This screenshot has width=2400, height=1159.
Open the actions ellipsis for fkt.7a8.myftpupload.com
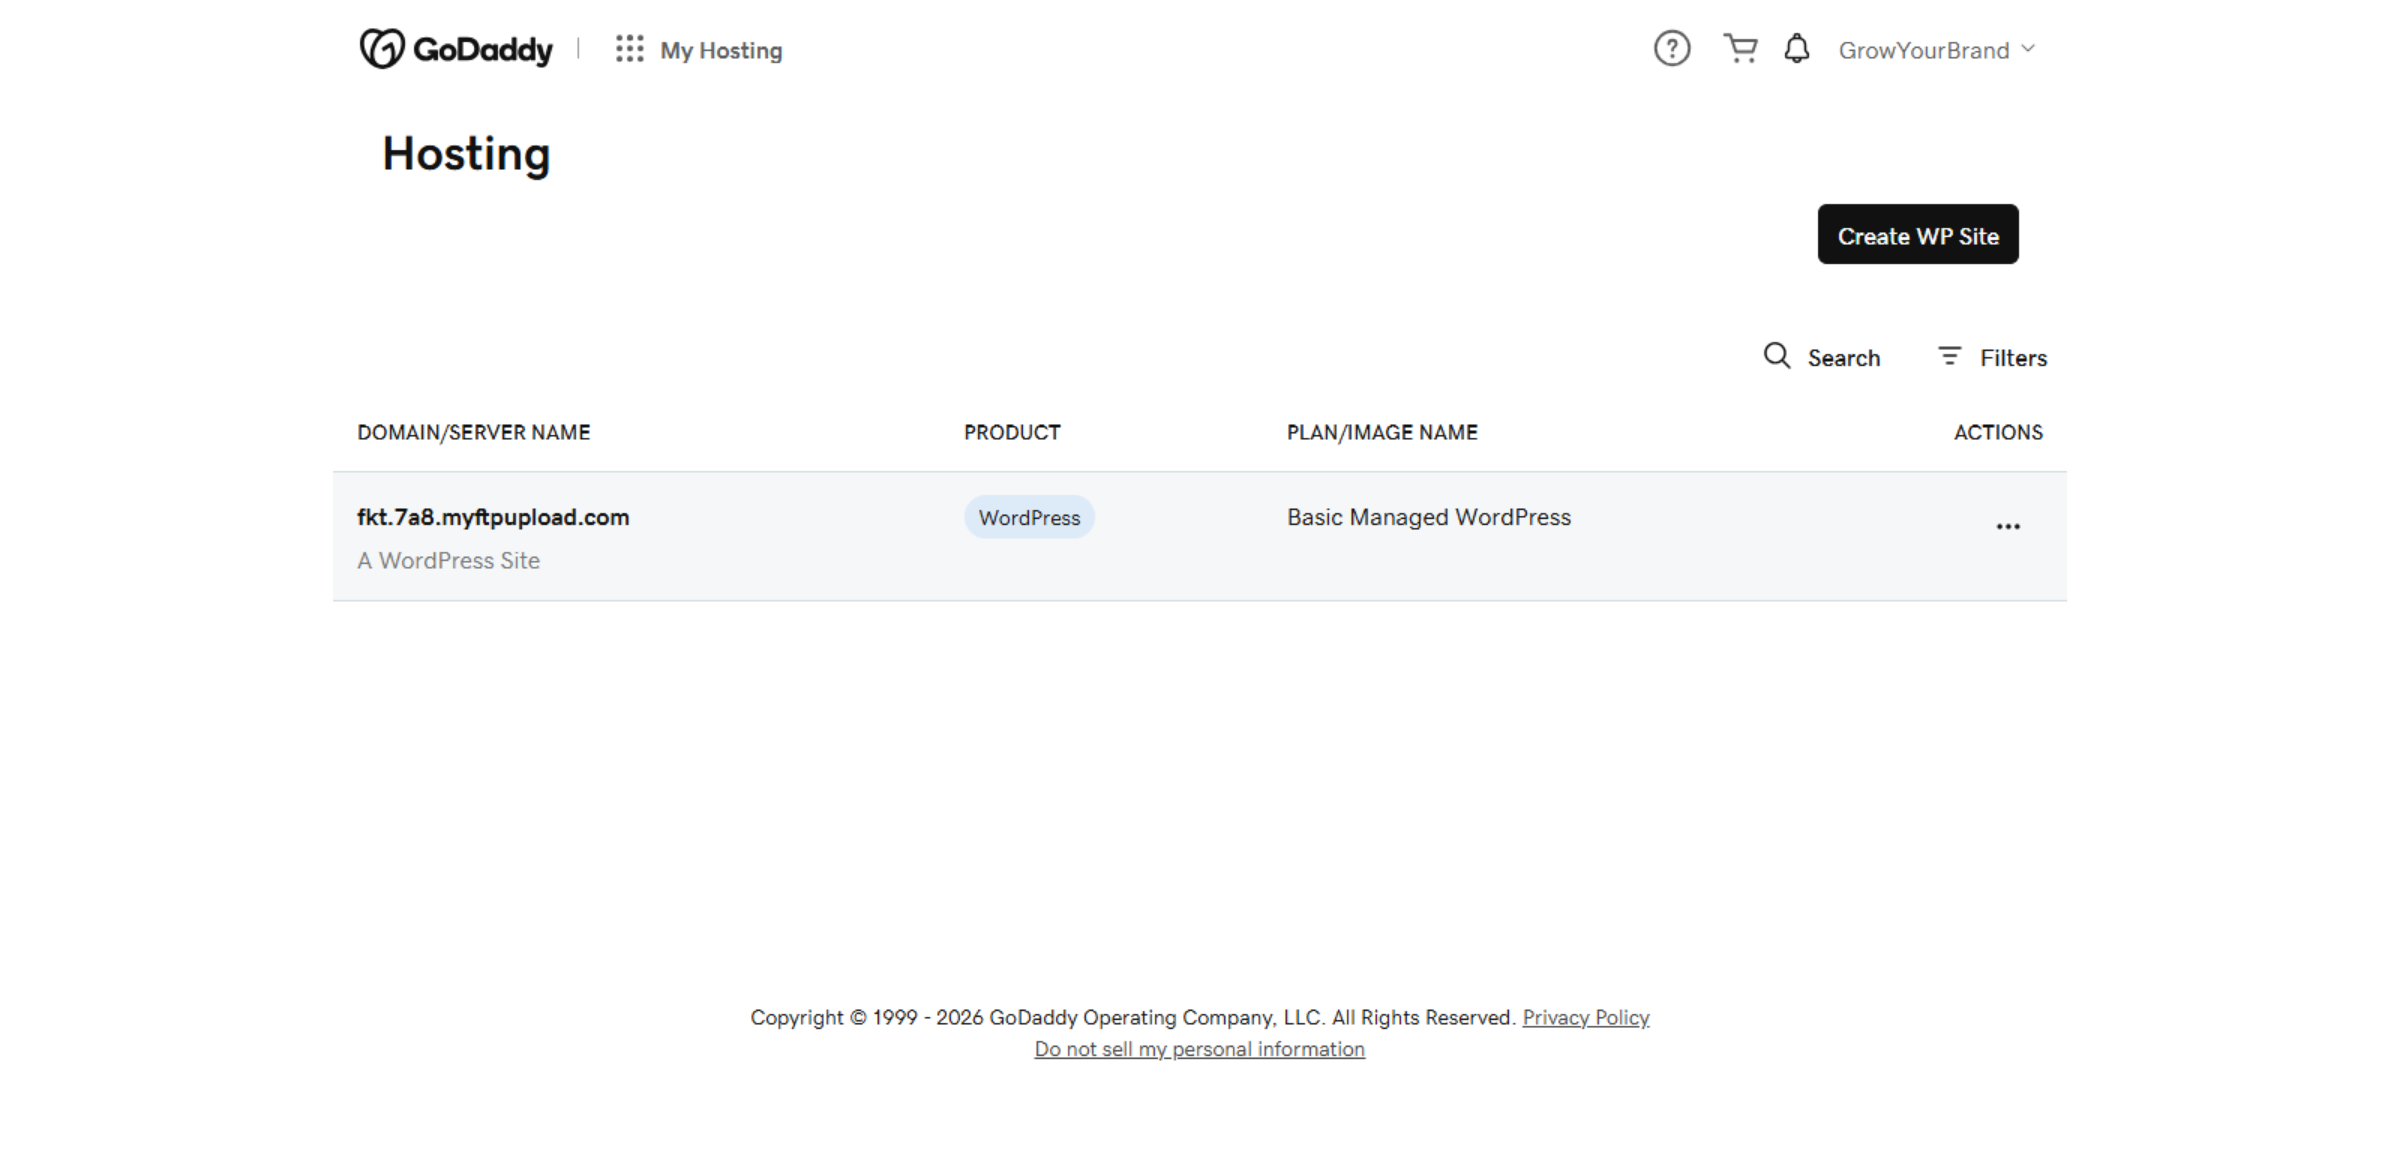coord(2008,525)
